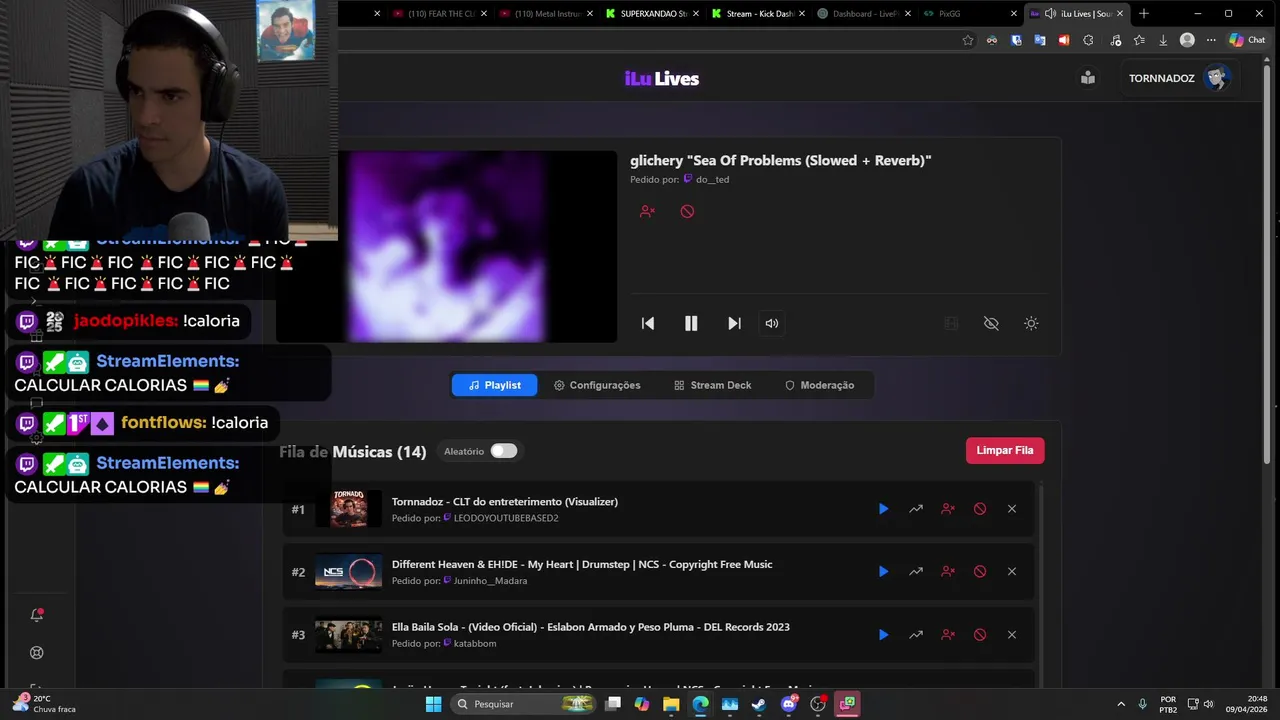Screen dimensions: 1280x720
Task: Open the Windows Start menu
Action: pyautogui.click(x=433, y=704)
